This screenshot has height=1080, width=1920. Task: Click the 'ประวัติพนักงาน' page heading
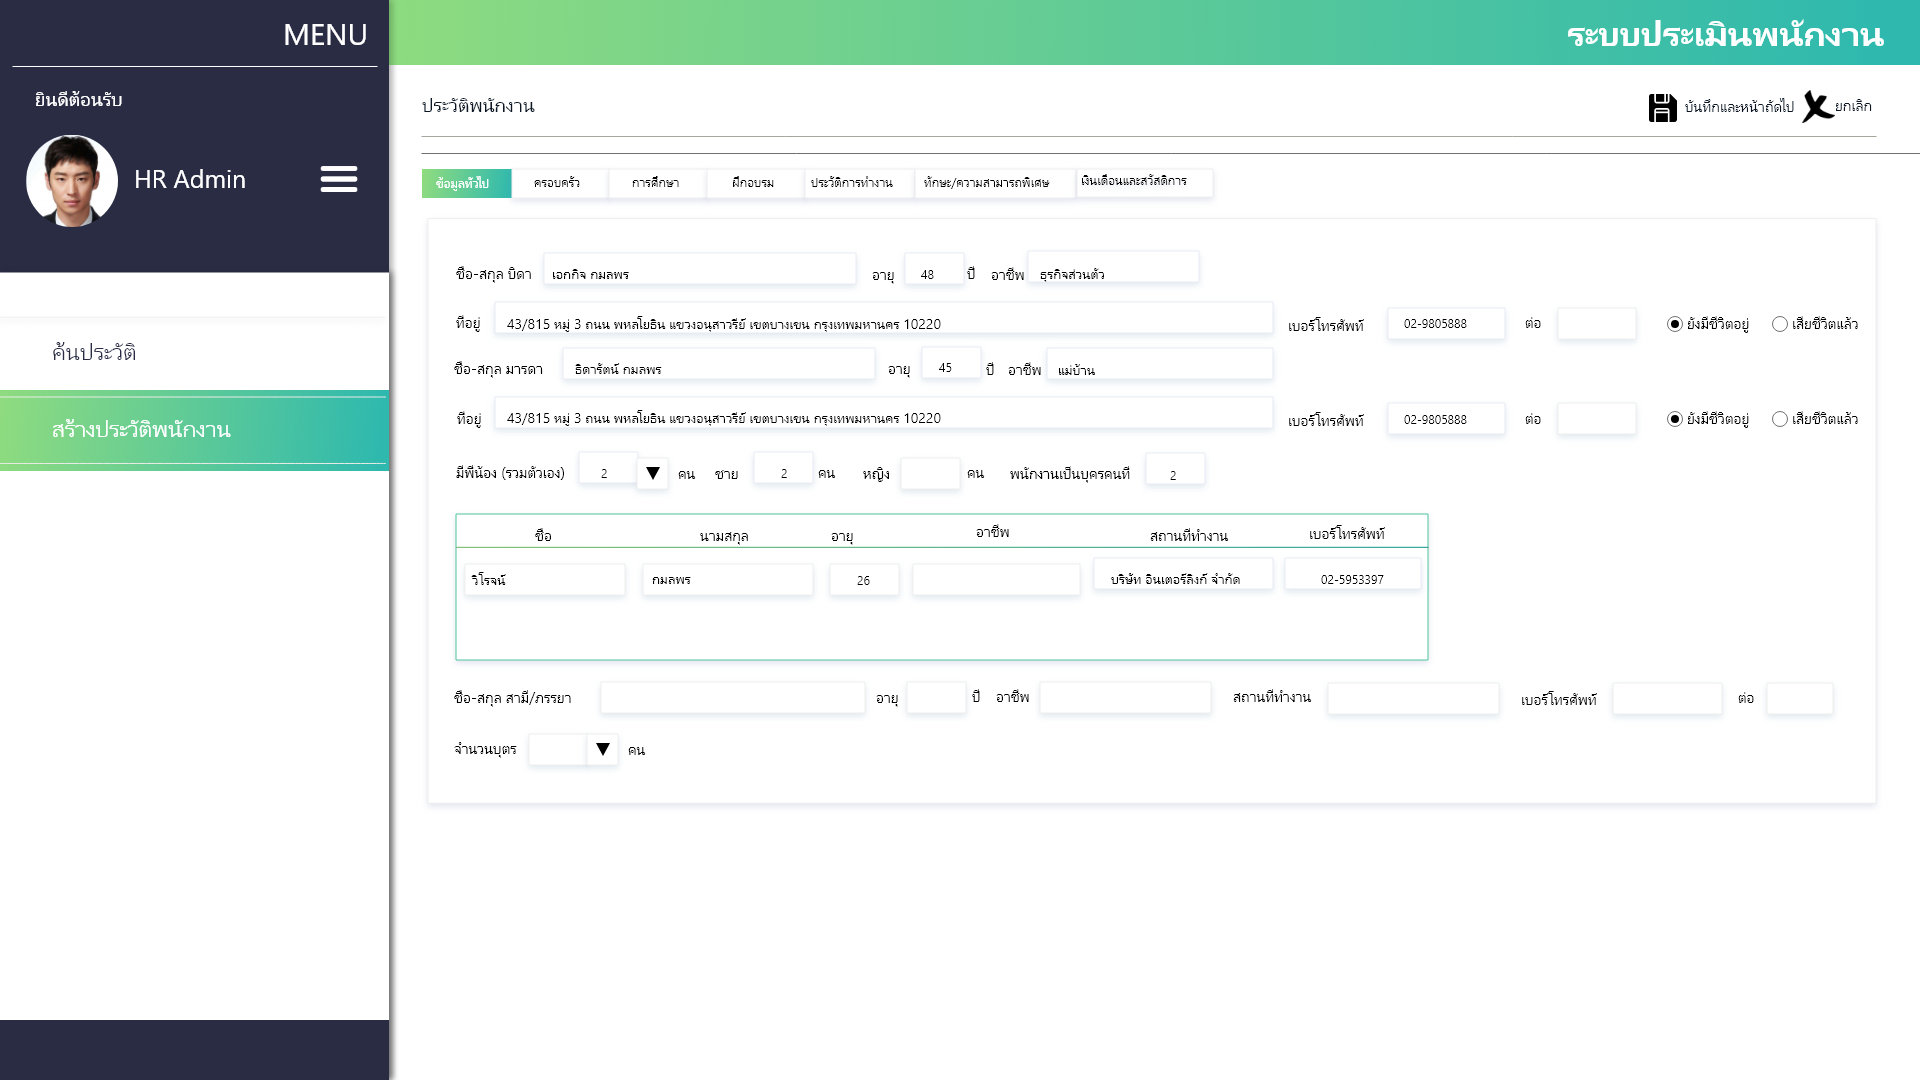(478, 106)
